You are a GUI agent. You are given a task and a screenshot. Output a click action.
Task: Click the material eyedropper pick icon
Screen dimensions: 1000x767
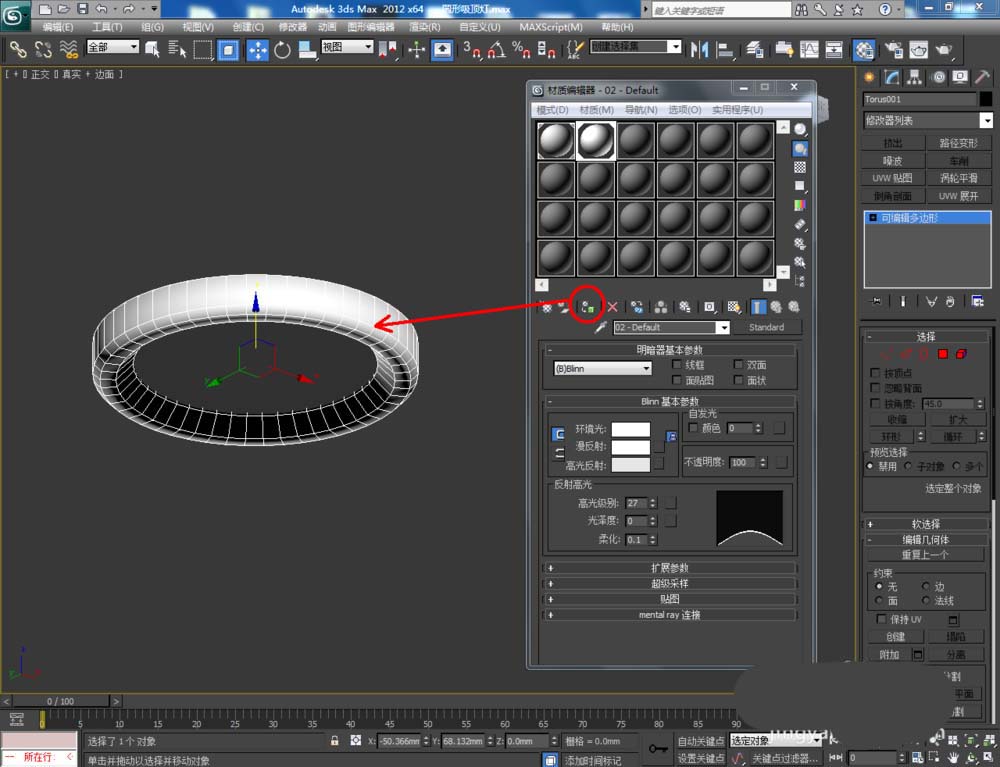coord(600,328)
